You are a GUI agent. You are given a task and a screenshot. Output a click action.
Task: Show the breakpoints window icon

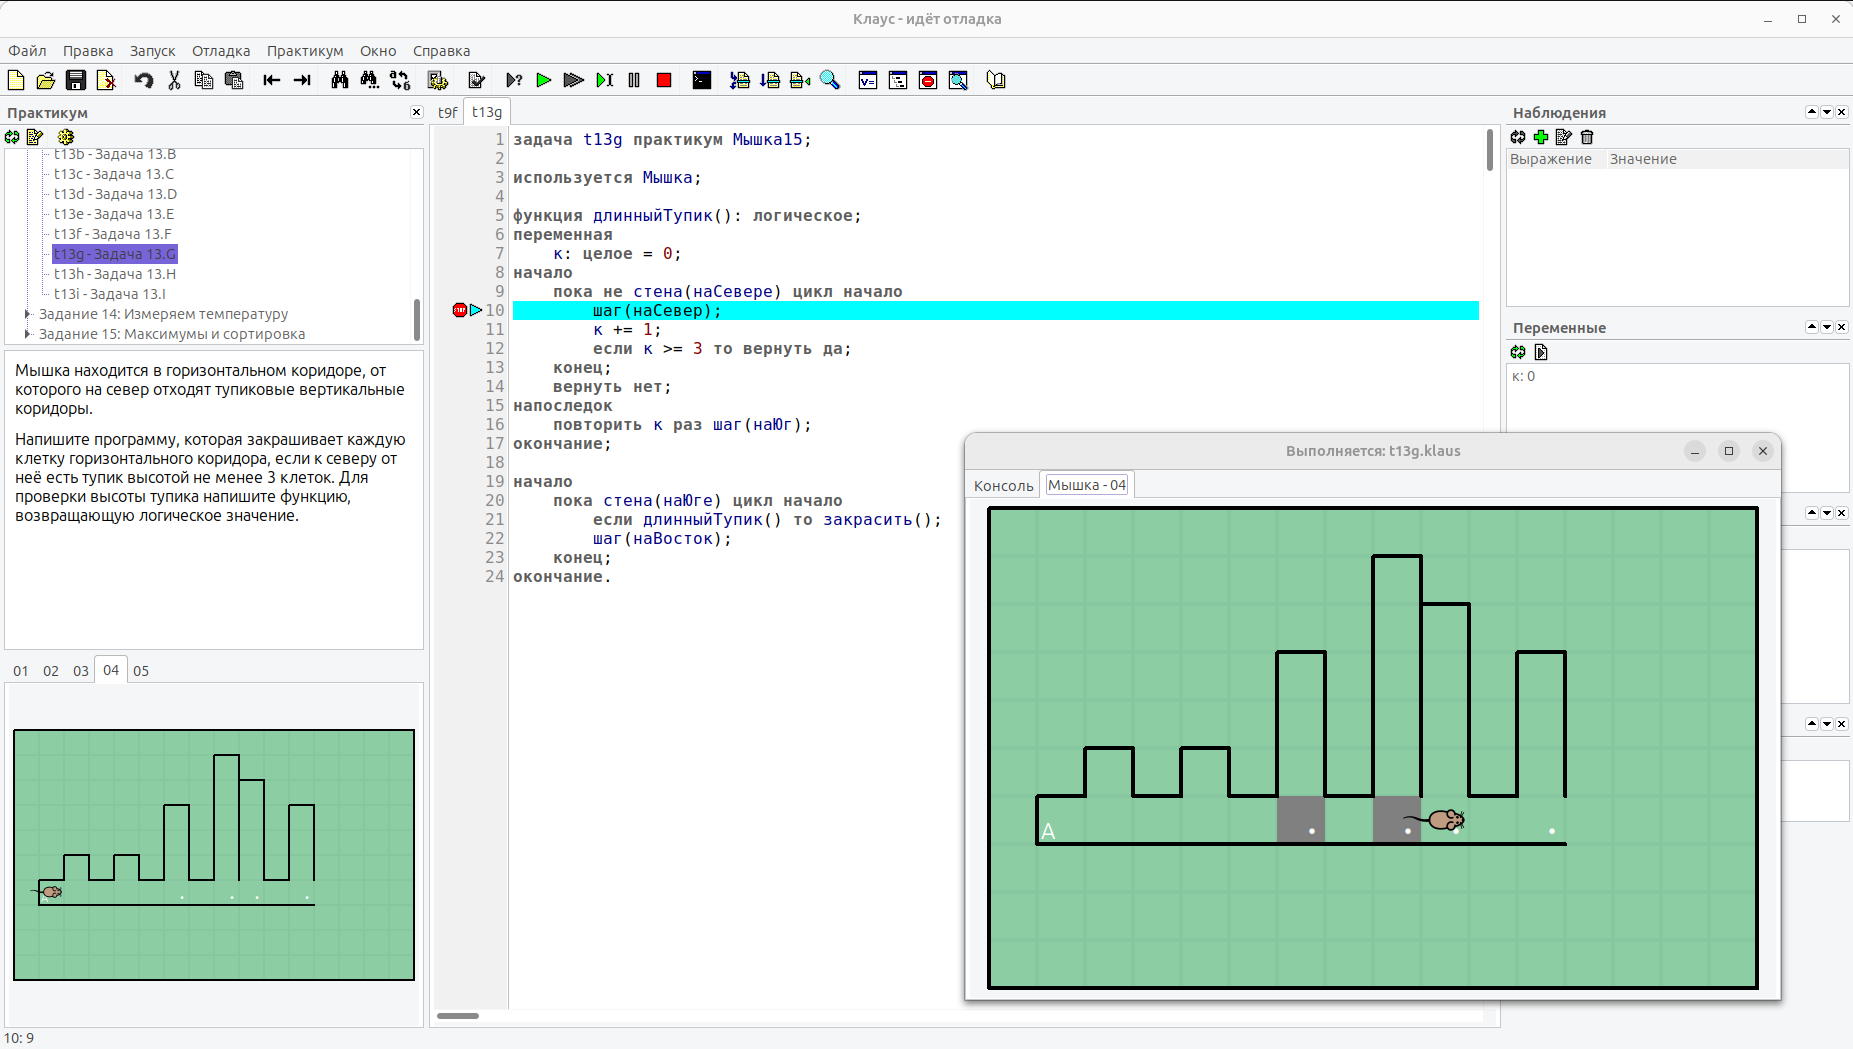[x=928, y=80]
